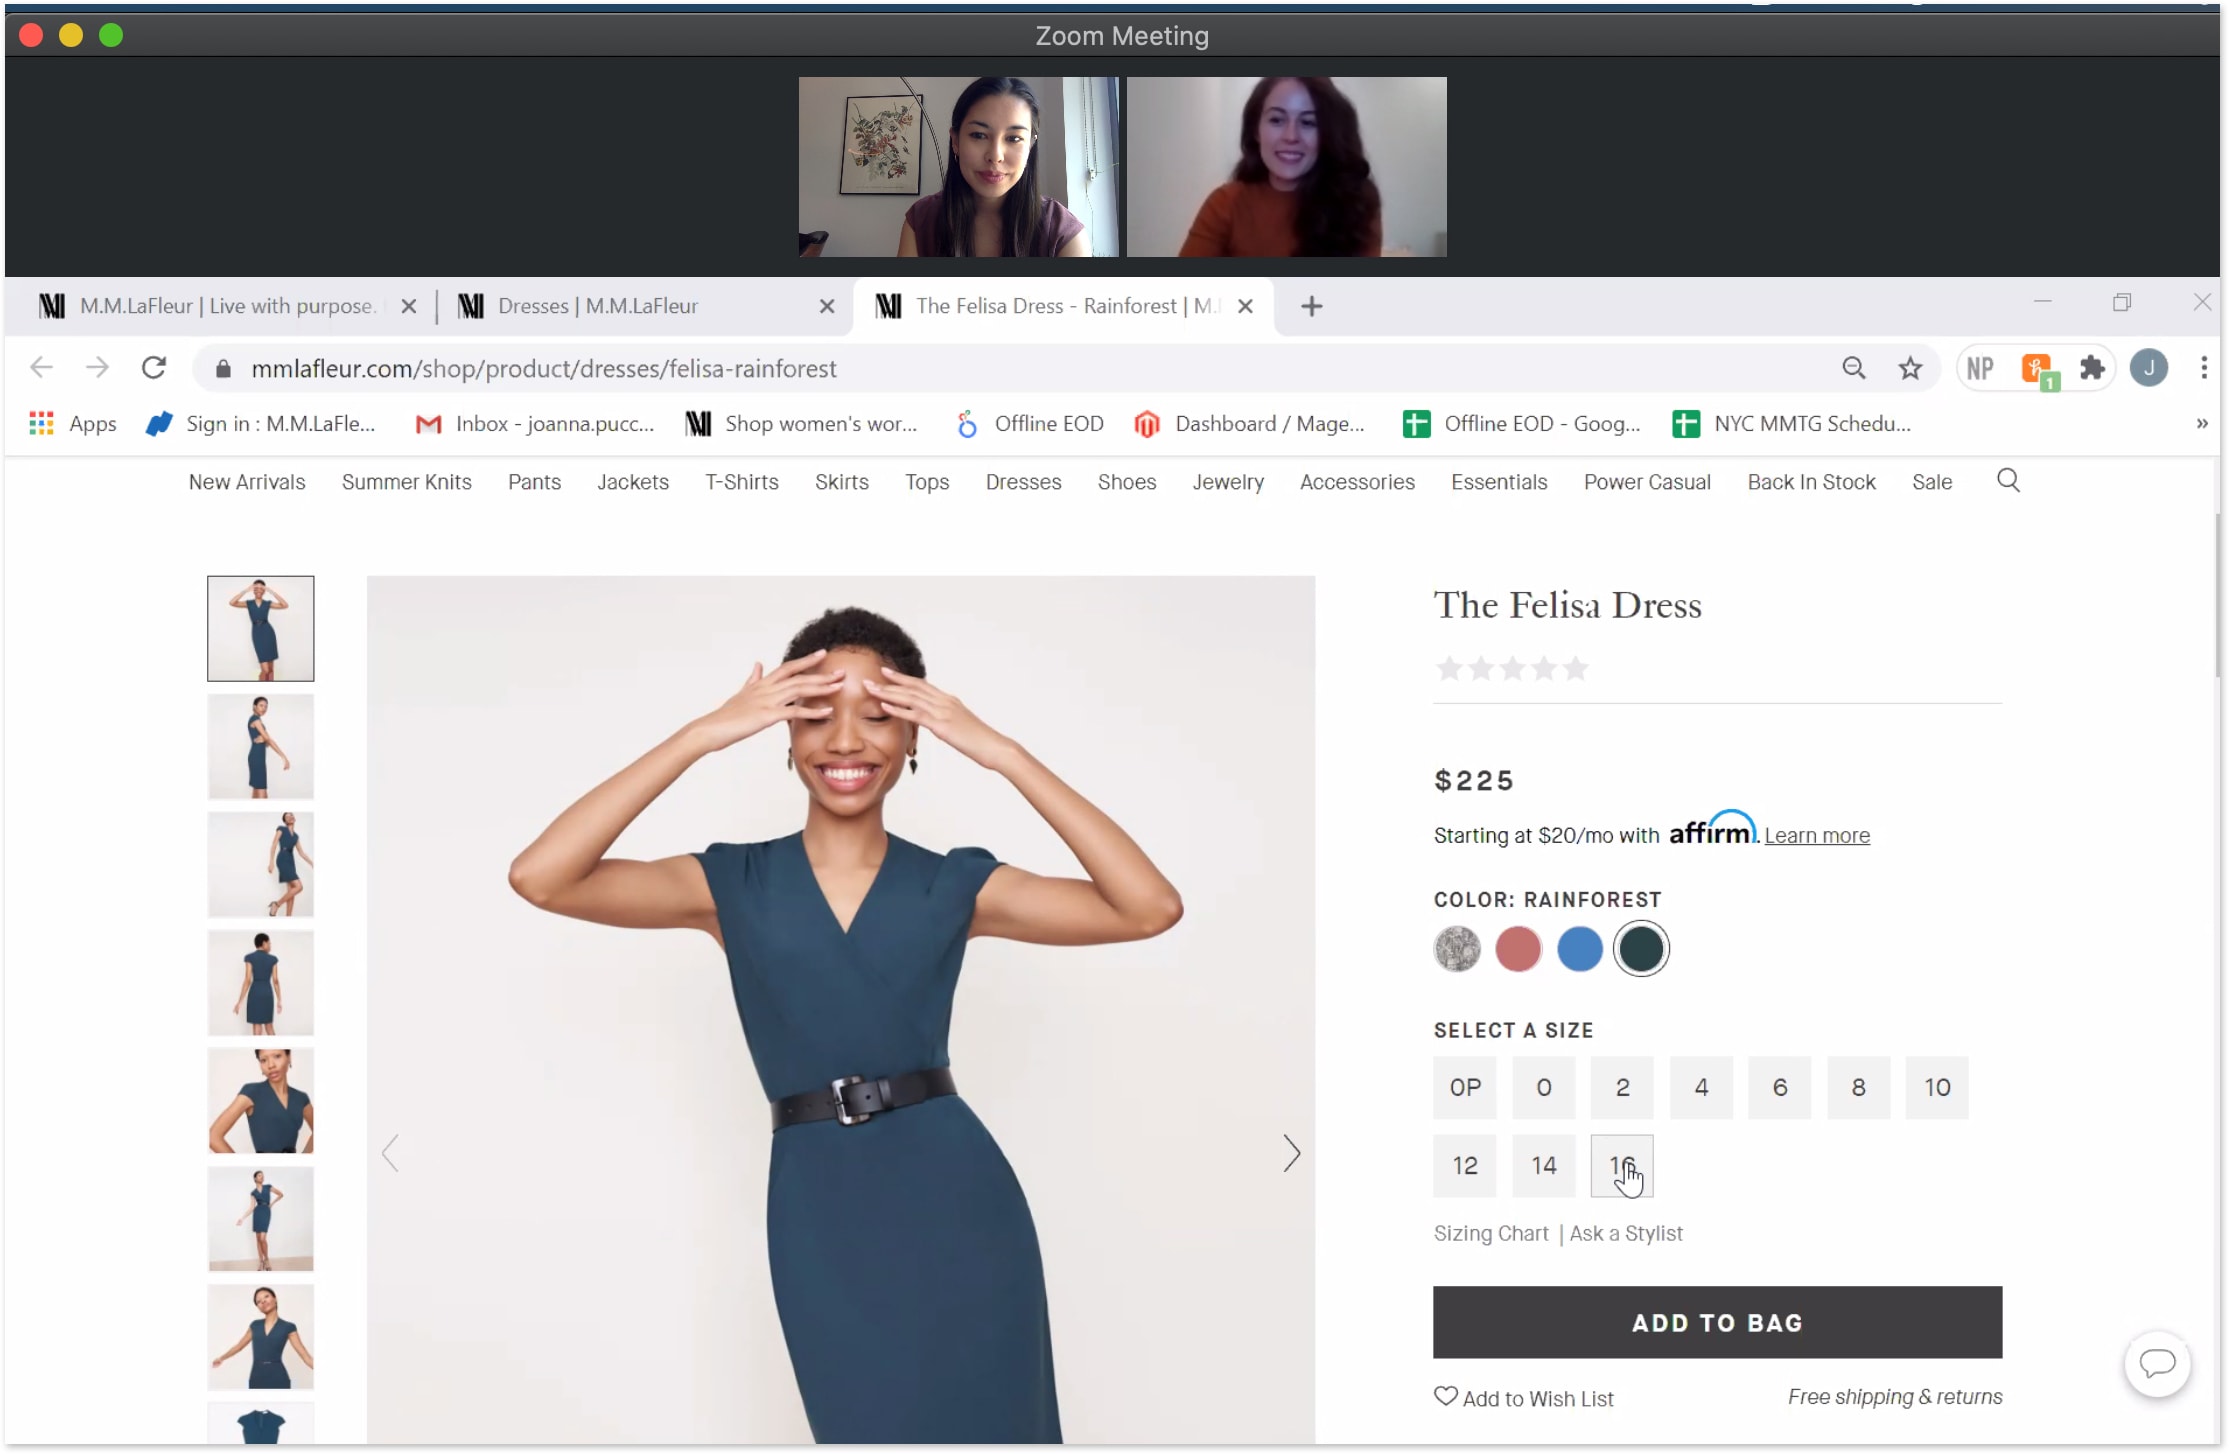Open the site search magnifier icon
2229x1454 pixels.
[x=2008, y=481]
